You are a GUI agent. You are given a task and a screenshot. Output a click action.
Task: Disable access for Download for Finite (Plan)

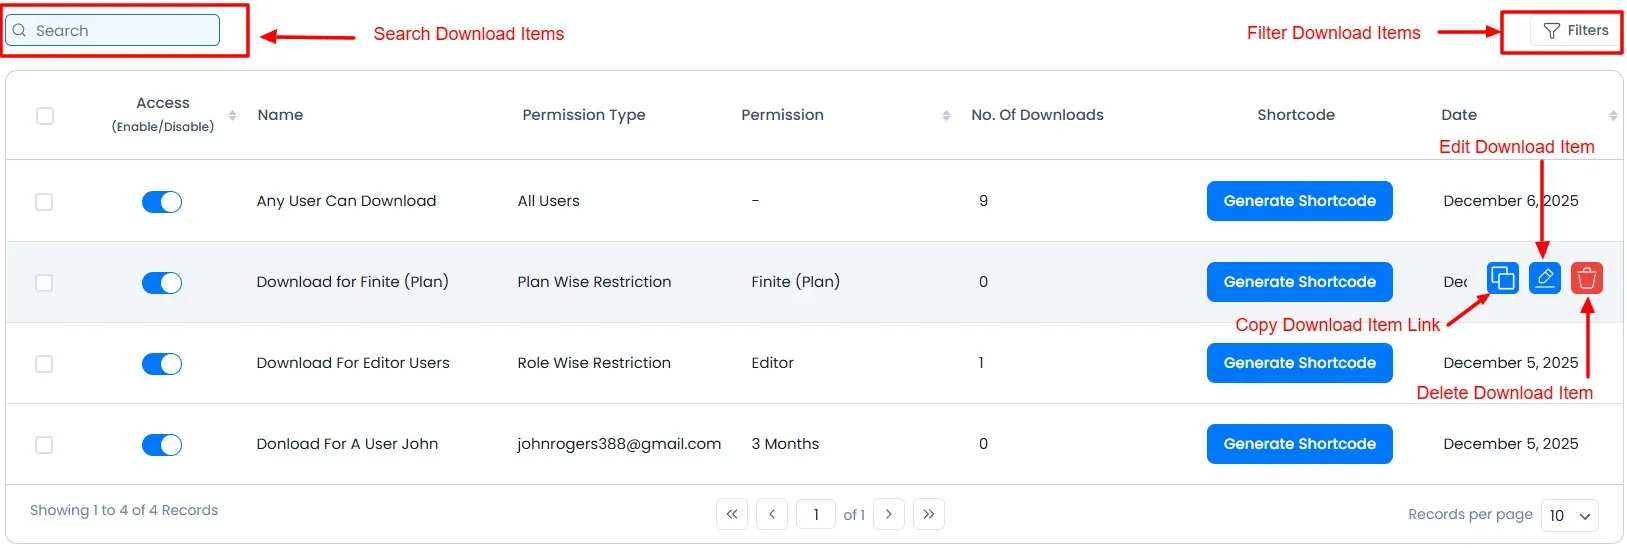pyautogui.click(x=162, y=283)
